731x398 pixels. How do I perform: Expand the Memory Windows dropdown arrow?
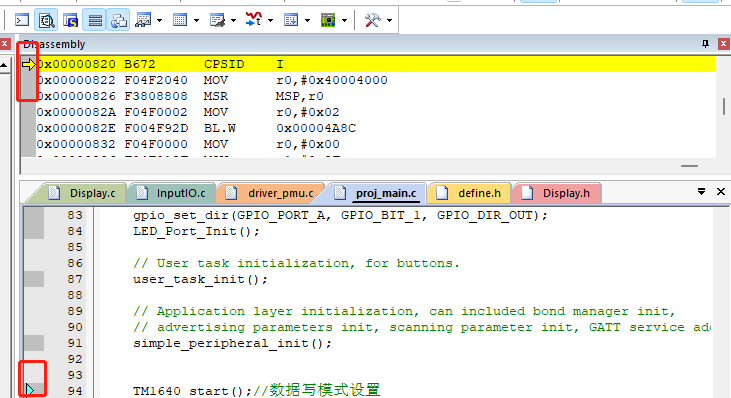point(196,21)
